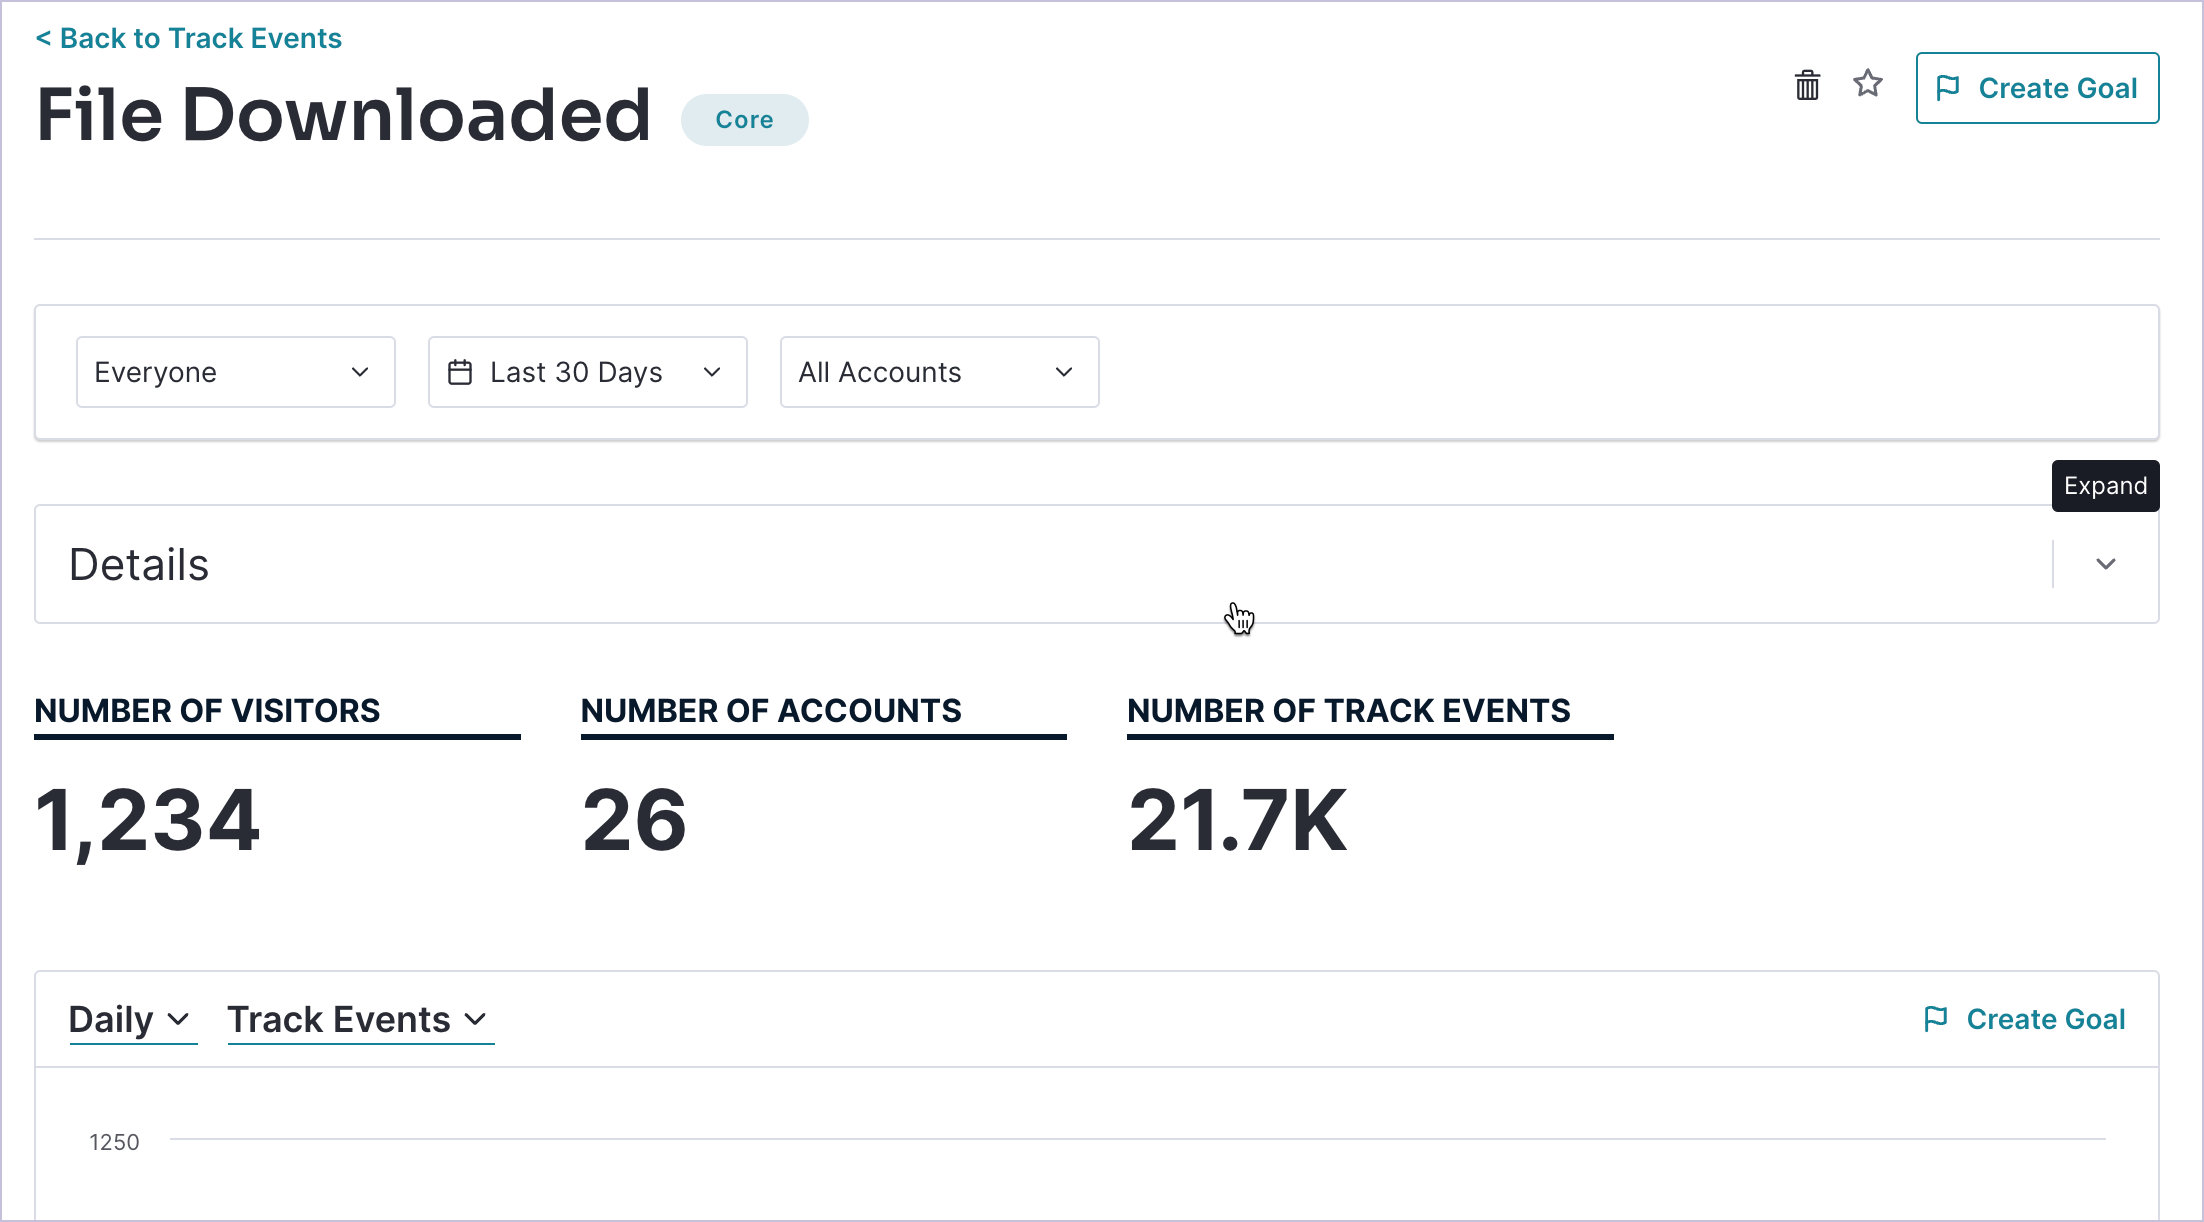The image size is (2204, 1222).
Task: Open the Track Events metric dropdown
Action: pyautogui.click(x=359, y=1020)
